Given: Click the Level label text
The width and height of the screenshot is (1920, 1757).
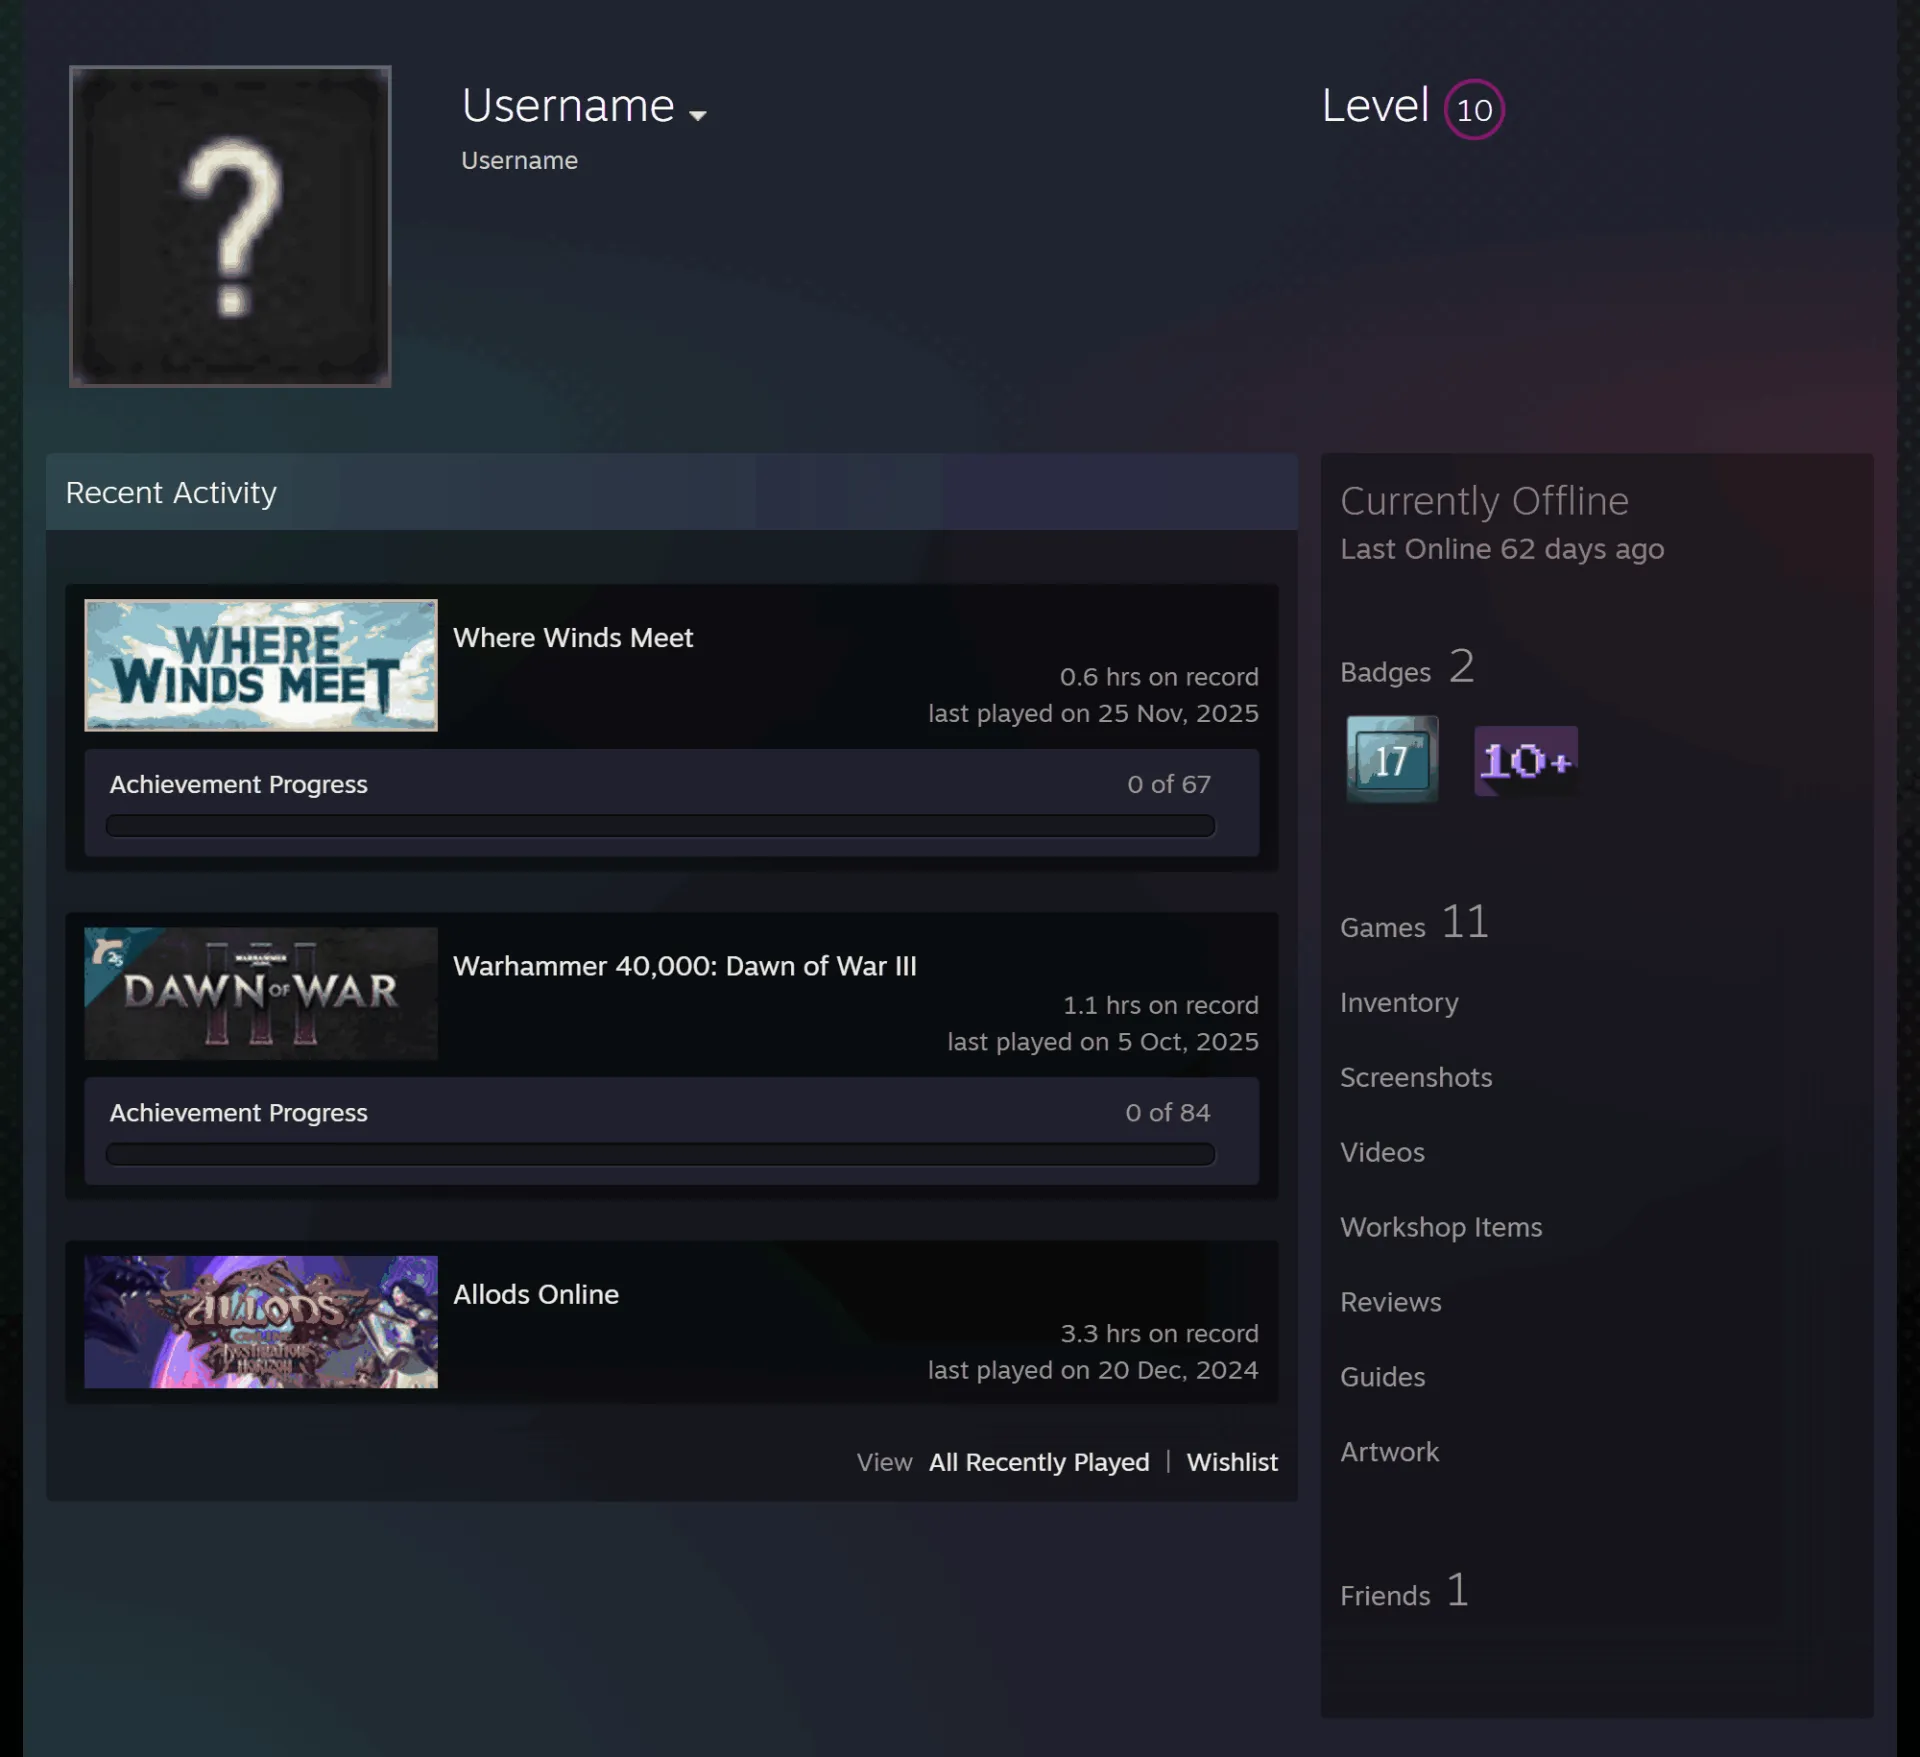Looking at the screenshot, I should [x=1375, y=106].
